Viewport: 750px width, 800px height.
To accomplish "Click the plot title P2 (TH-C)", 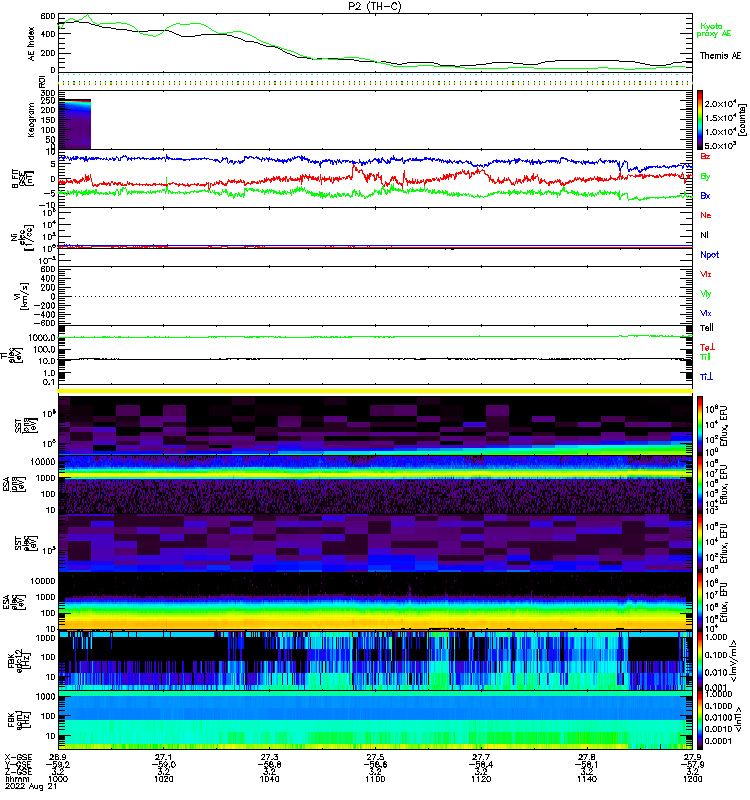I will coord(375,6).
